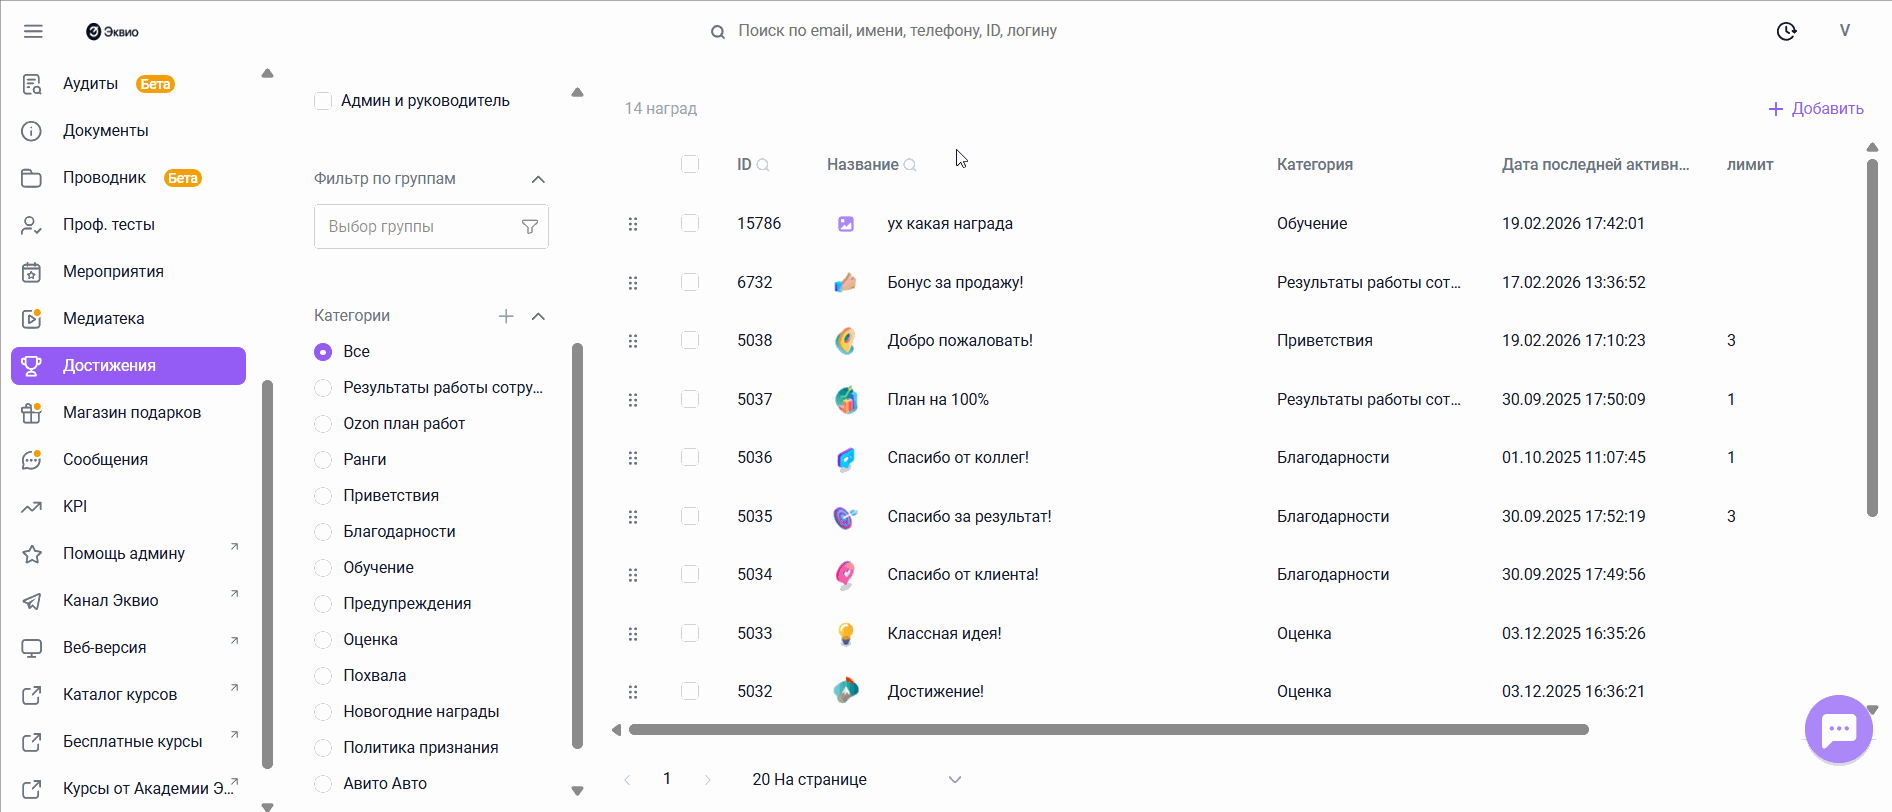Open Магазин подарков in the sidebar
1892x812 pixels.
[131, 412]
